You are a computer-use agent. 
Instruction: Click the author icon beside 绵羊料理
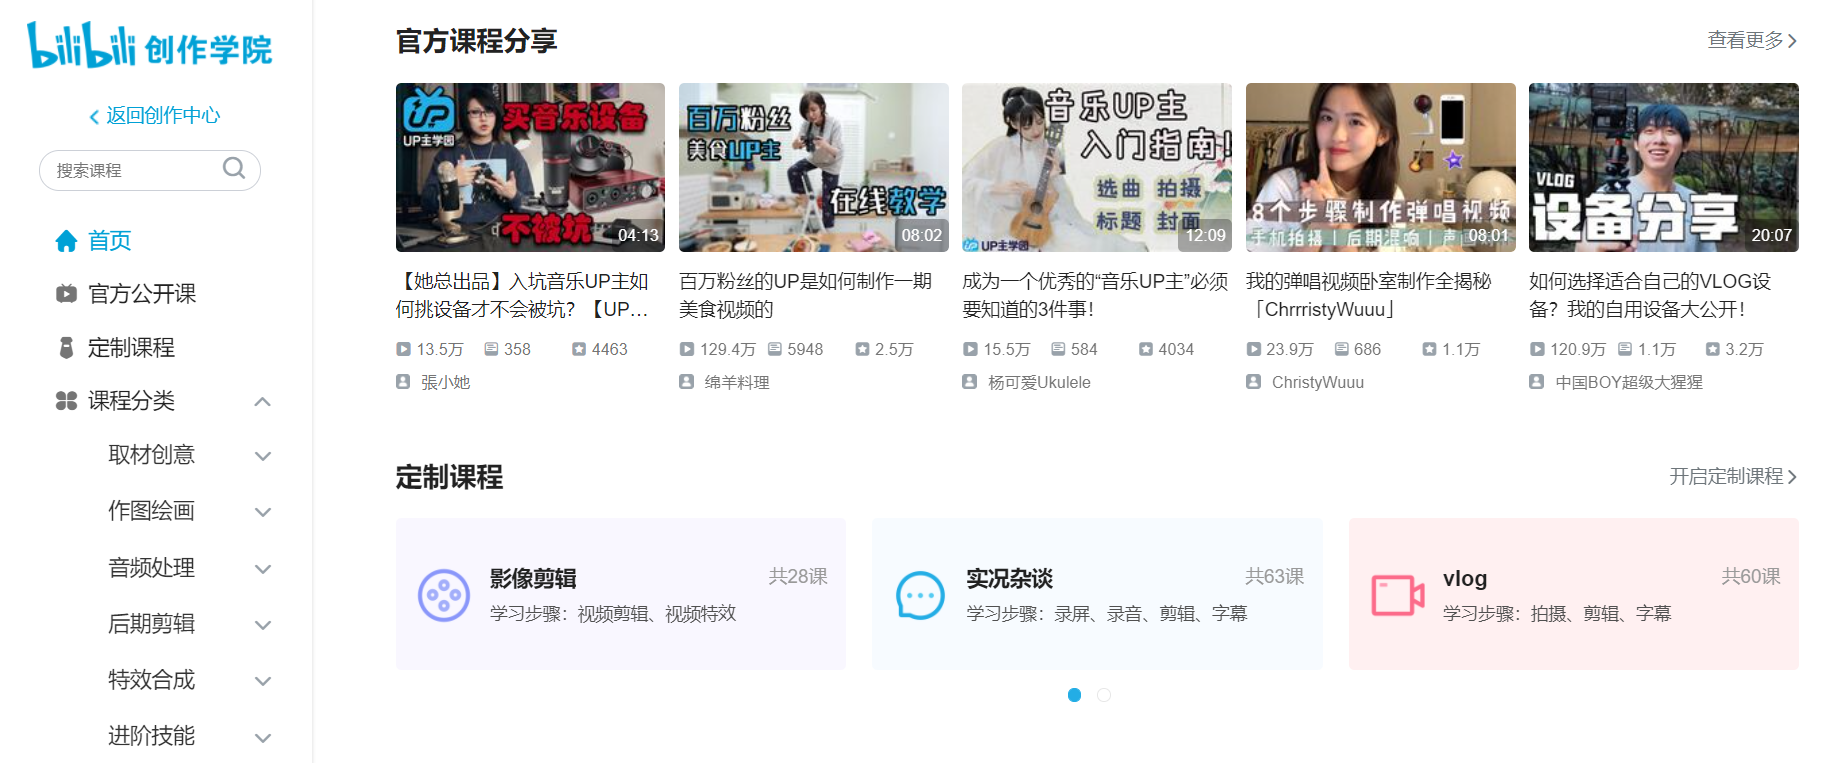[687, 382]
